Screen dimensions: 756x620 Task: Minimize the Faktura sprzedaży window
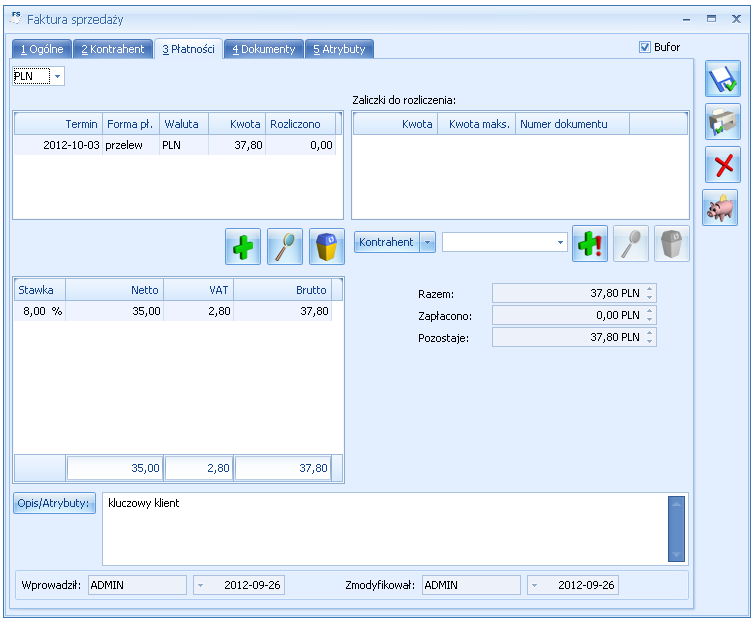(x=687, y=19)
